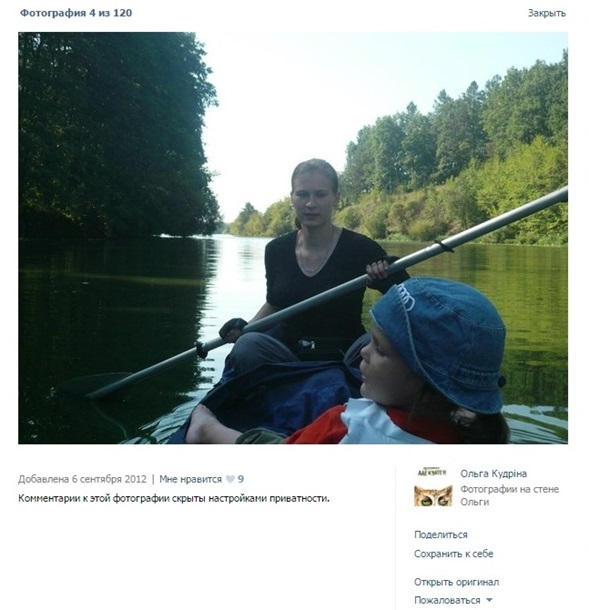589x610 pixels.
Task: Share the photo with Поделиться
Action: (x=440, y=535)
